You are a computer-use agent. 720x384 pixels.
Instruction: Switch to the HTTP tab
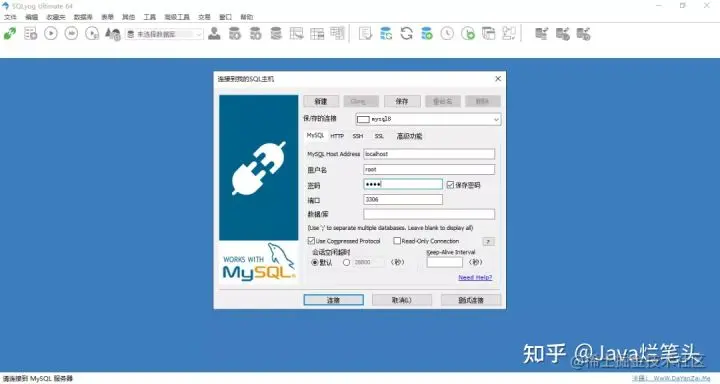point(337,136)
